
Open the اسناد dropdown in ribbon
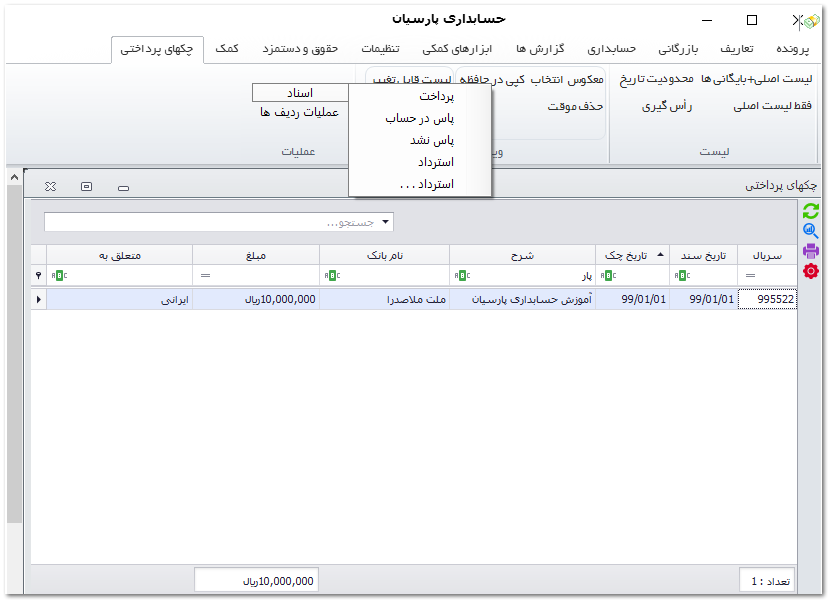point(300,92)
